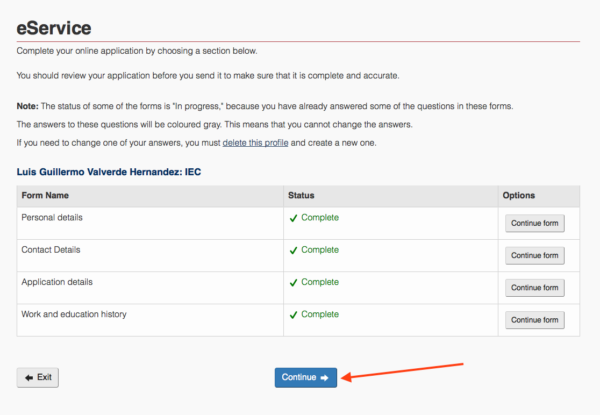Click the 'Work and education history' form name
The width and height of the screenshot is (600, 415).
click(x=75, y=314)
